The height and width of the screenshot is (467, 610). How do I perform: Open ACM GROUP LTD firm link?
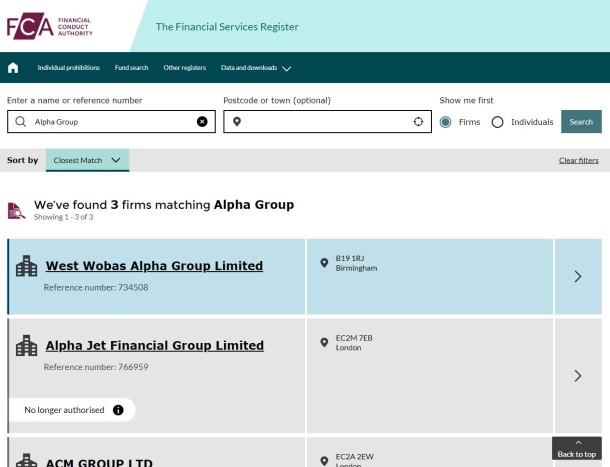99,462
